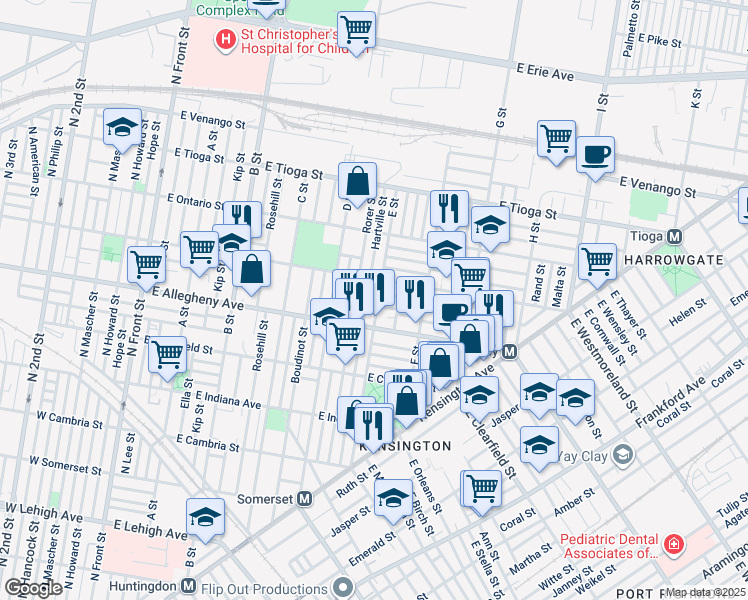This screenshot has height=600, width=748.
Task: Click the Huntingdon transit station icon
Action: pos(188,585)
